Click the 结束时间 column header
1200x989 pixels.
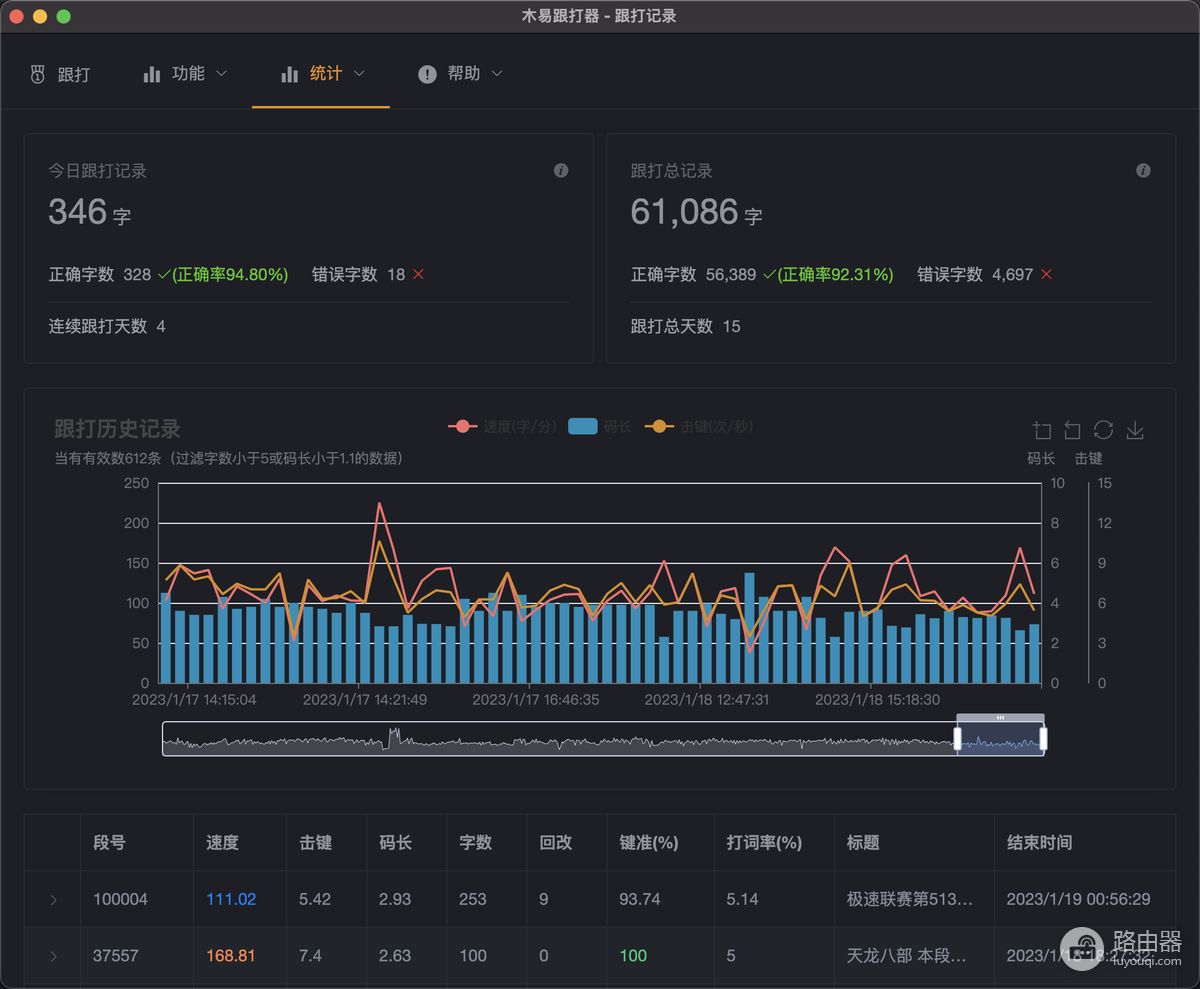click(x=1039, y=842)
